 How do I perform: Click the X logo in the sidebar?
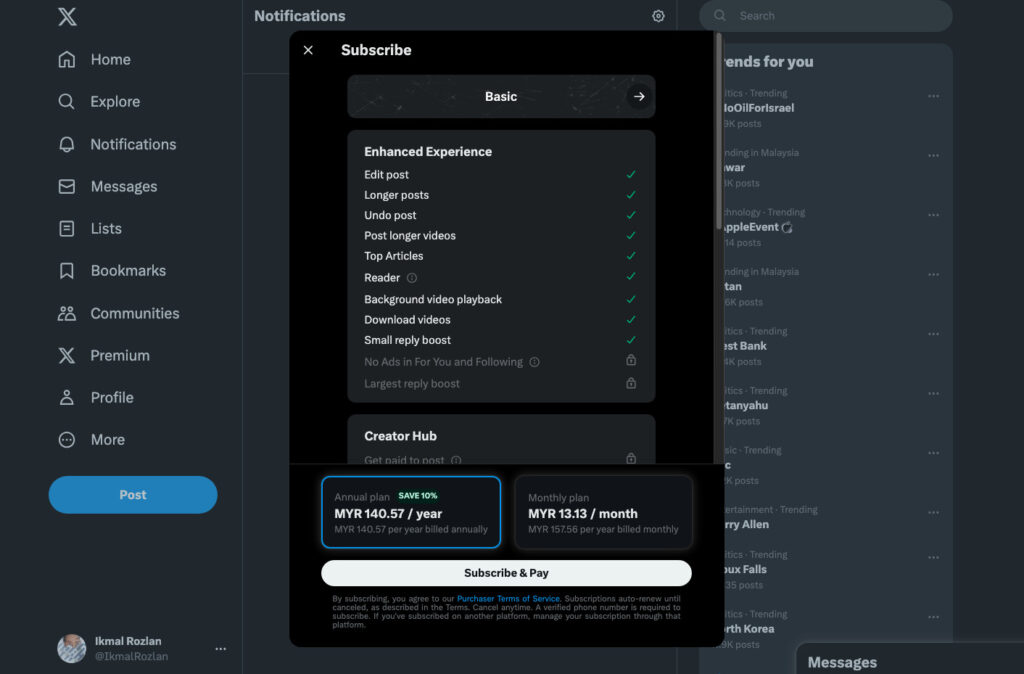pyautogui.click(x=67, y=17)
